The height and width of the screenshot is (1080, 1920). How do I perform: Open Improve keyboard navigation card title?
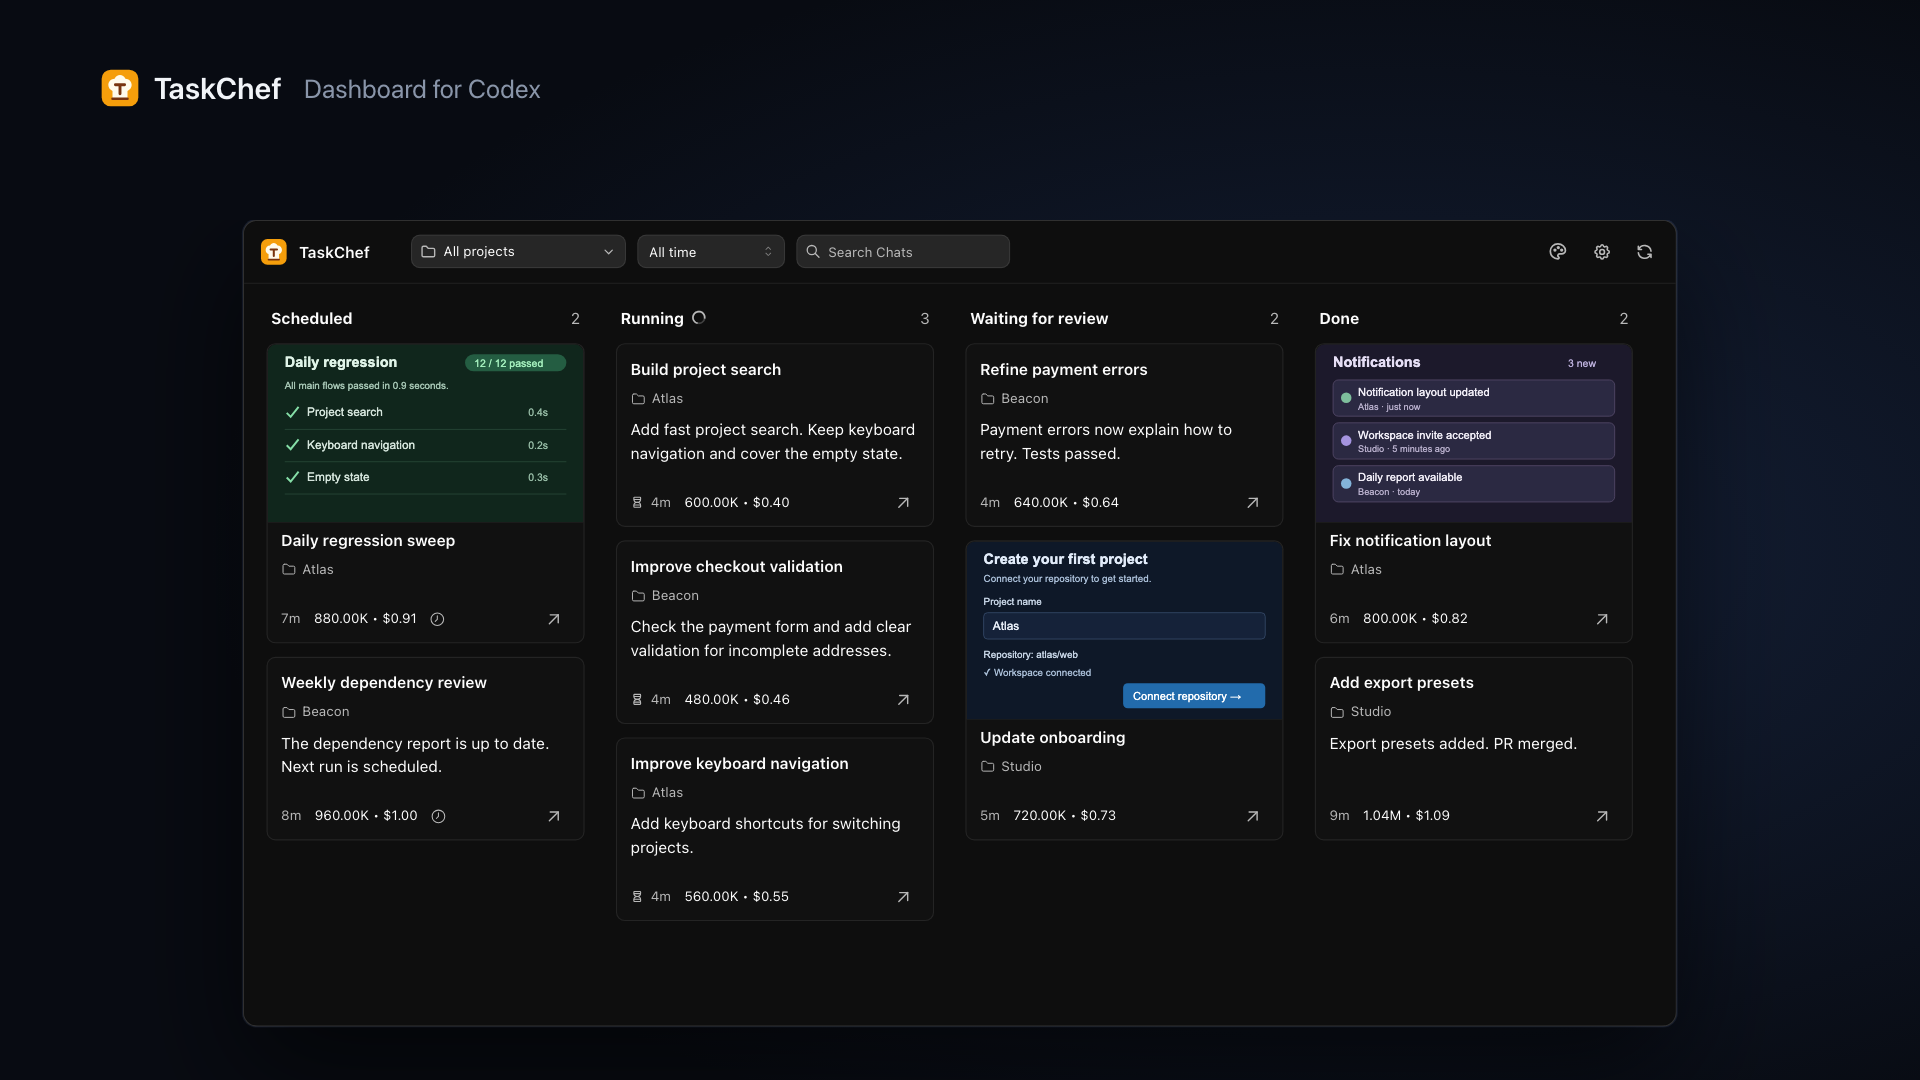pyautogui.click(x=739, y=764)
